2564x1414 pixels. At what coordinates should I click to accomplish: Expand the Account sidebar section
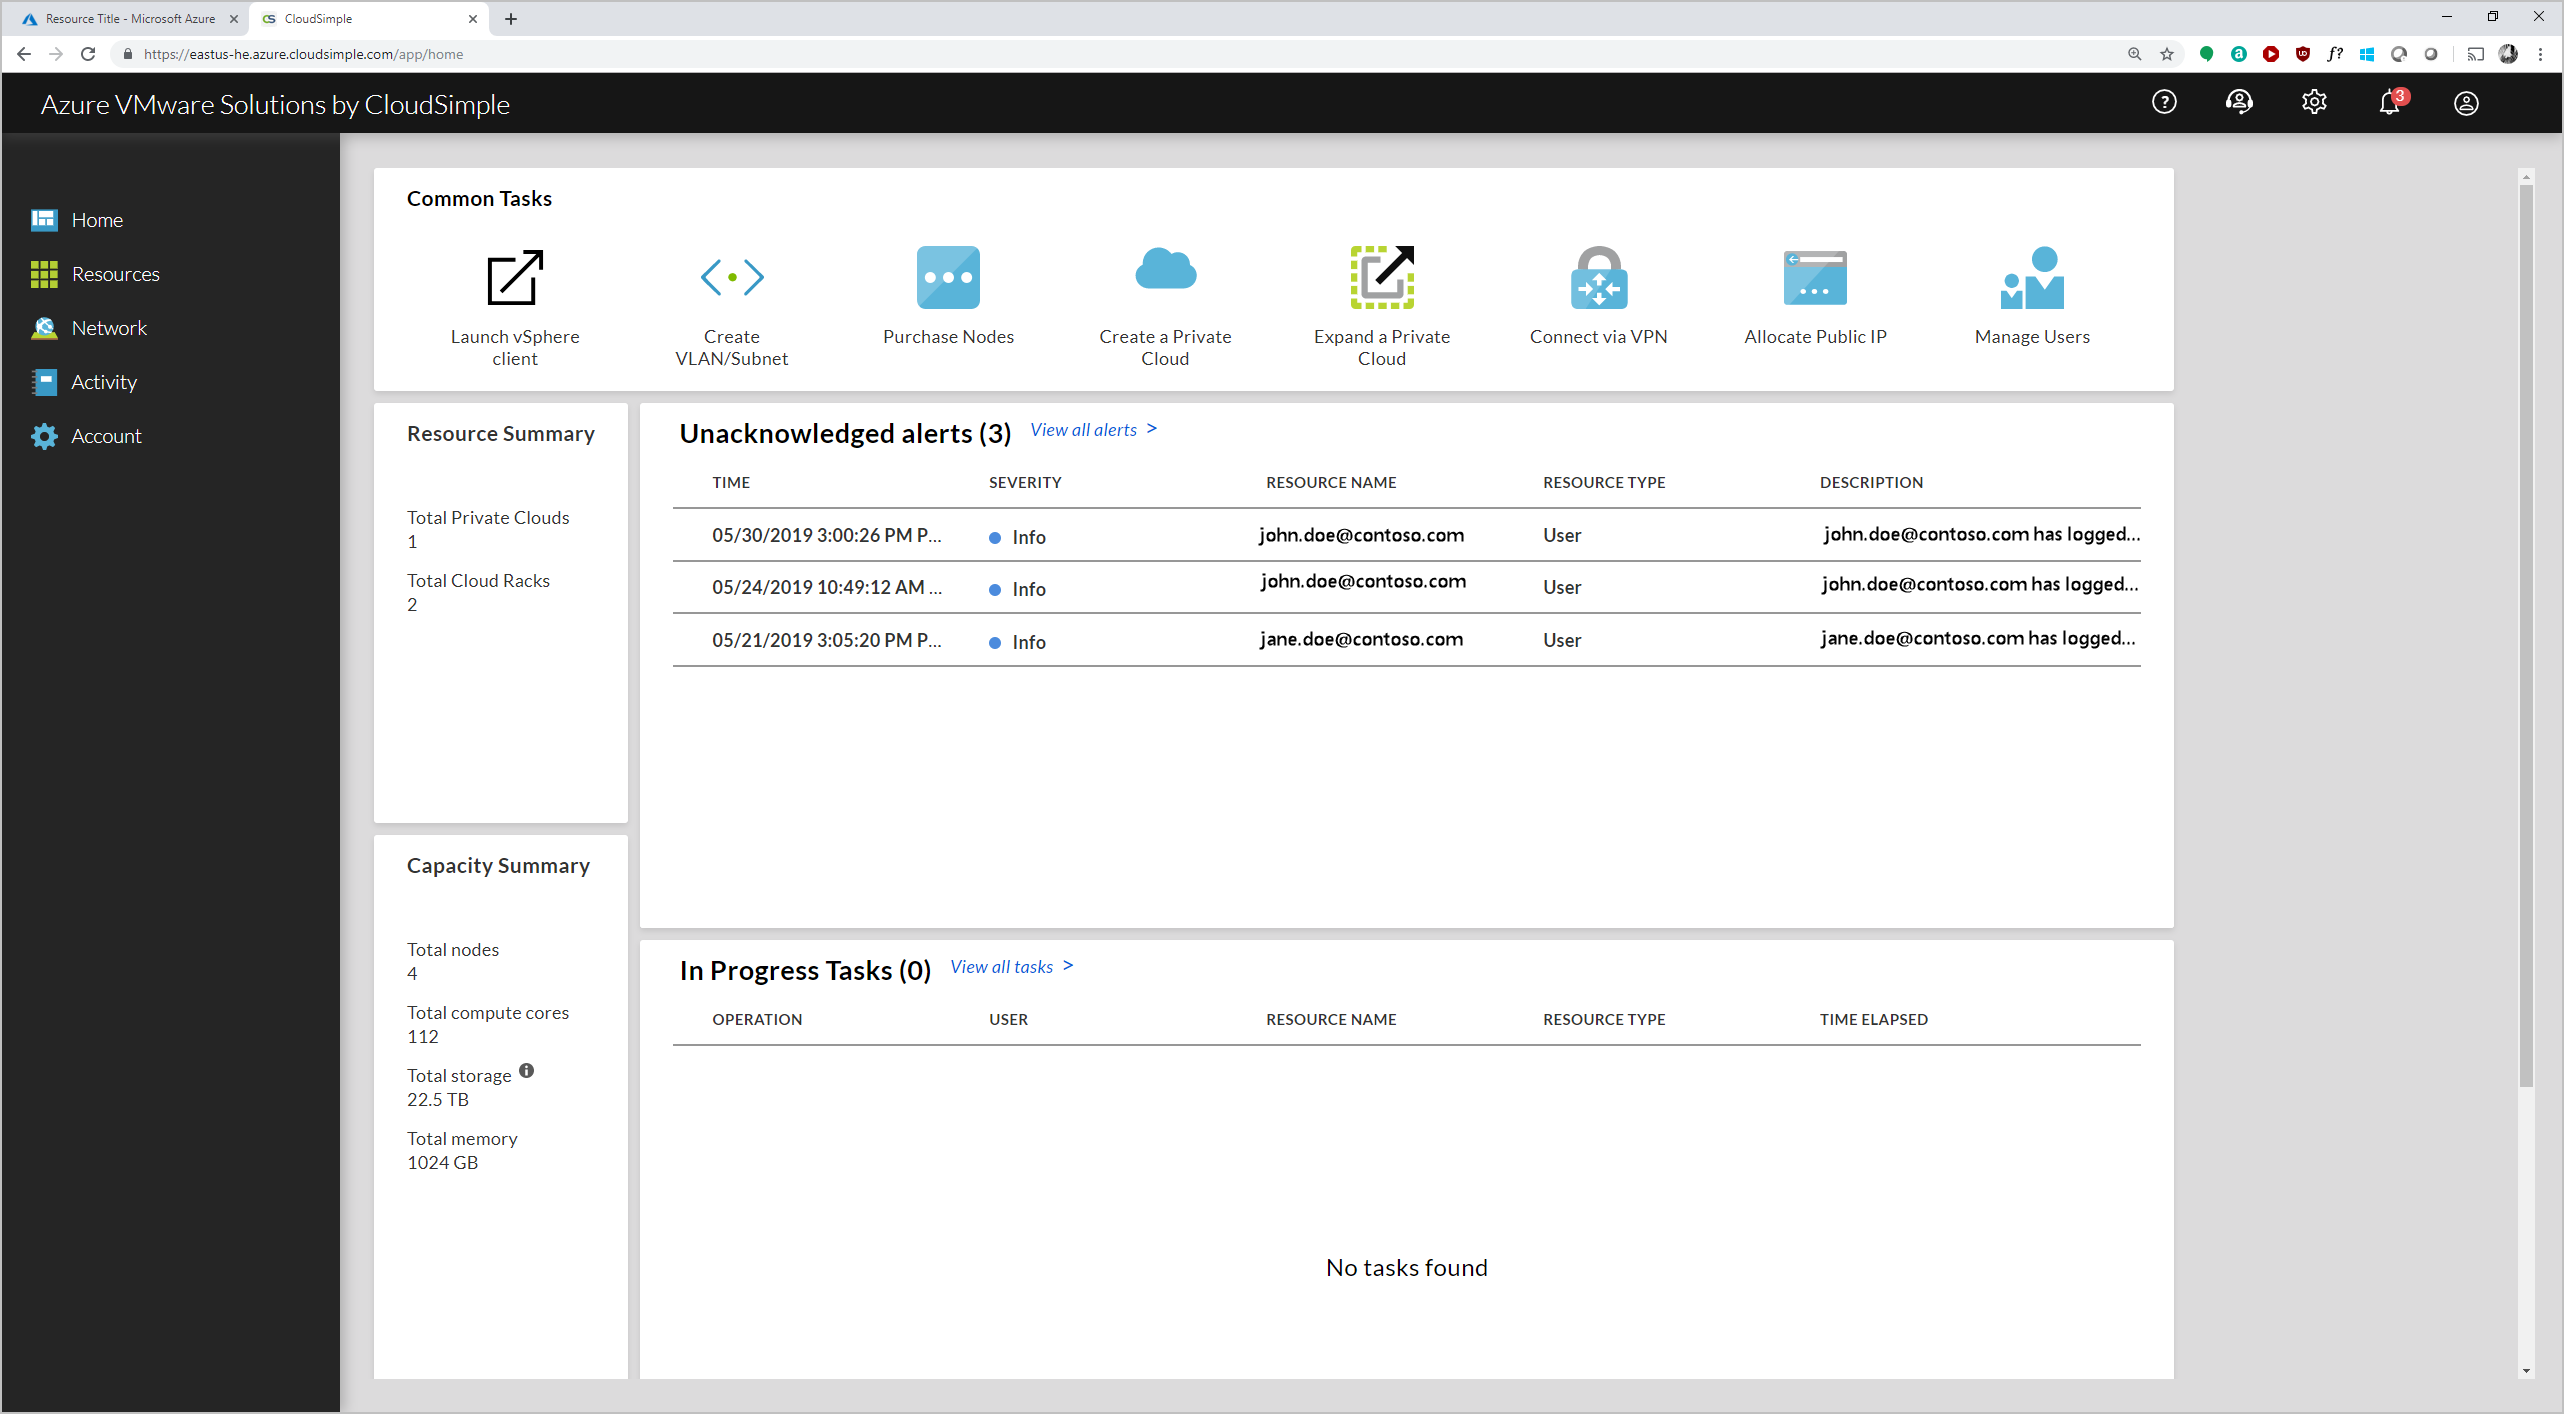click(x=104, y=435)
